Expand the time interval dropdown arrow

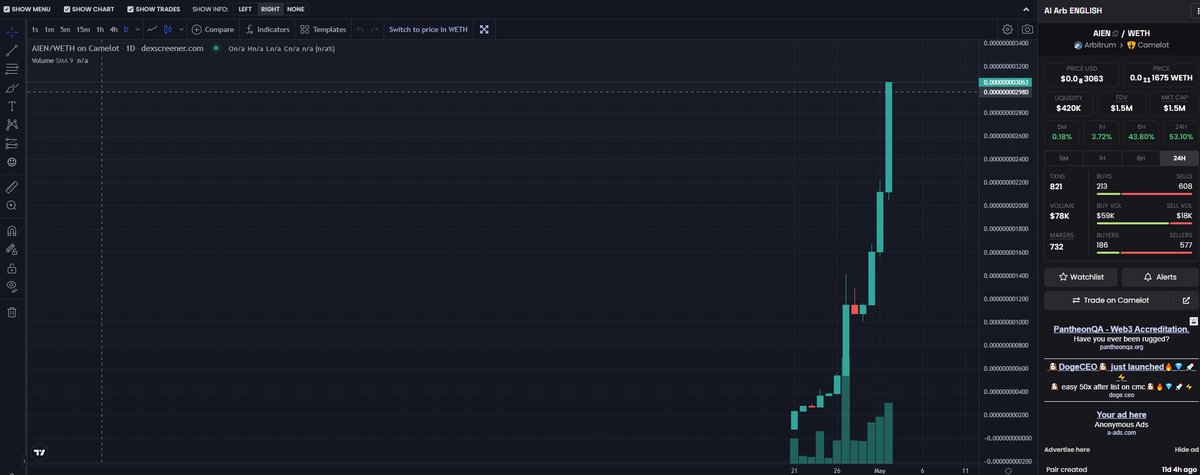(138, 30)
